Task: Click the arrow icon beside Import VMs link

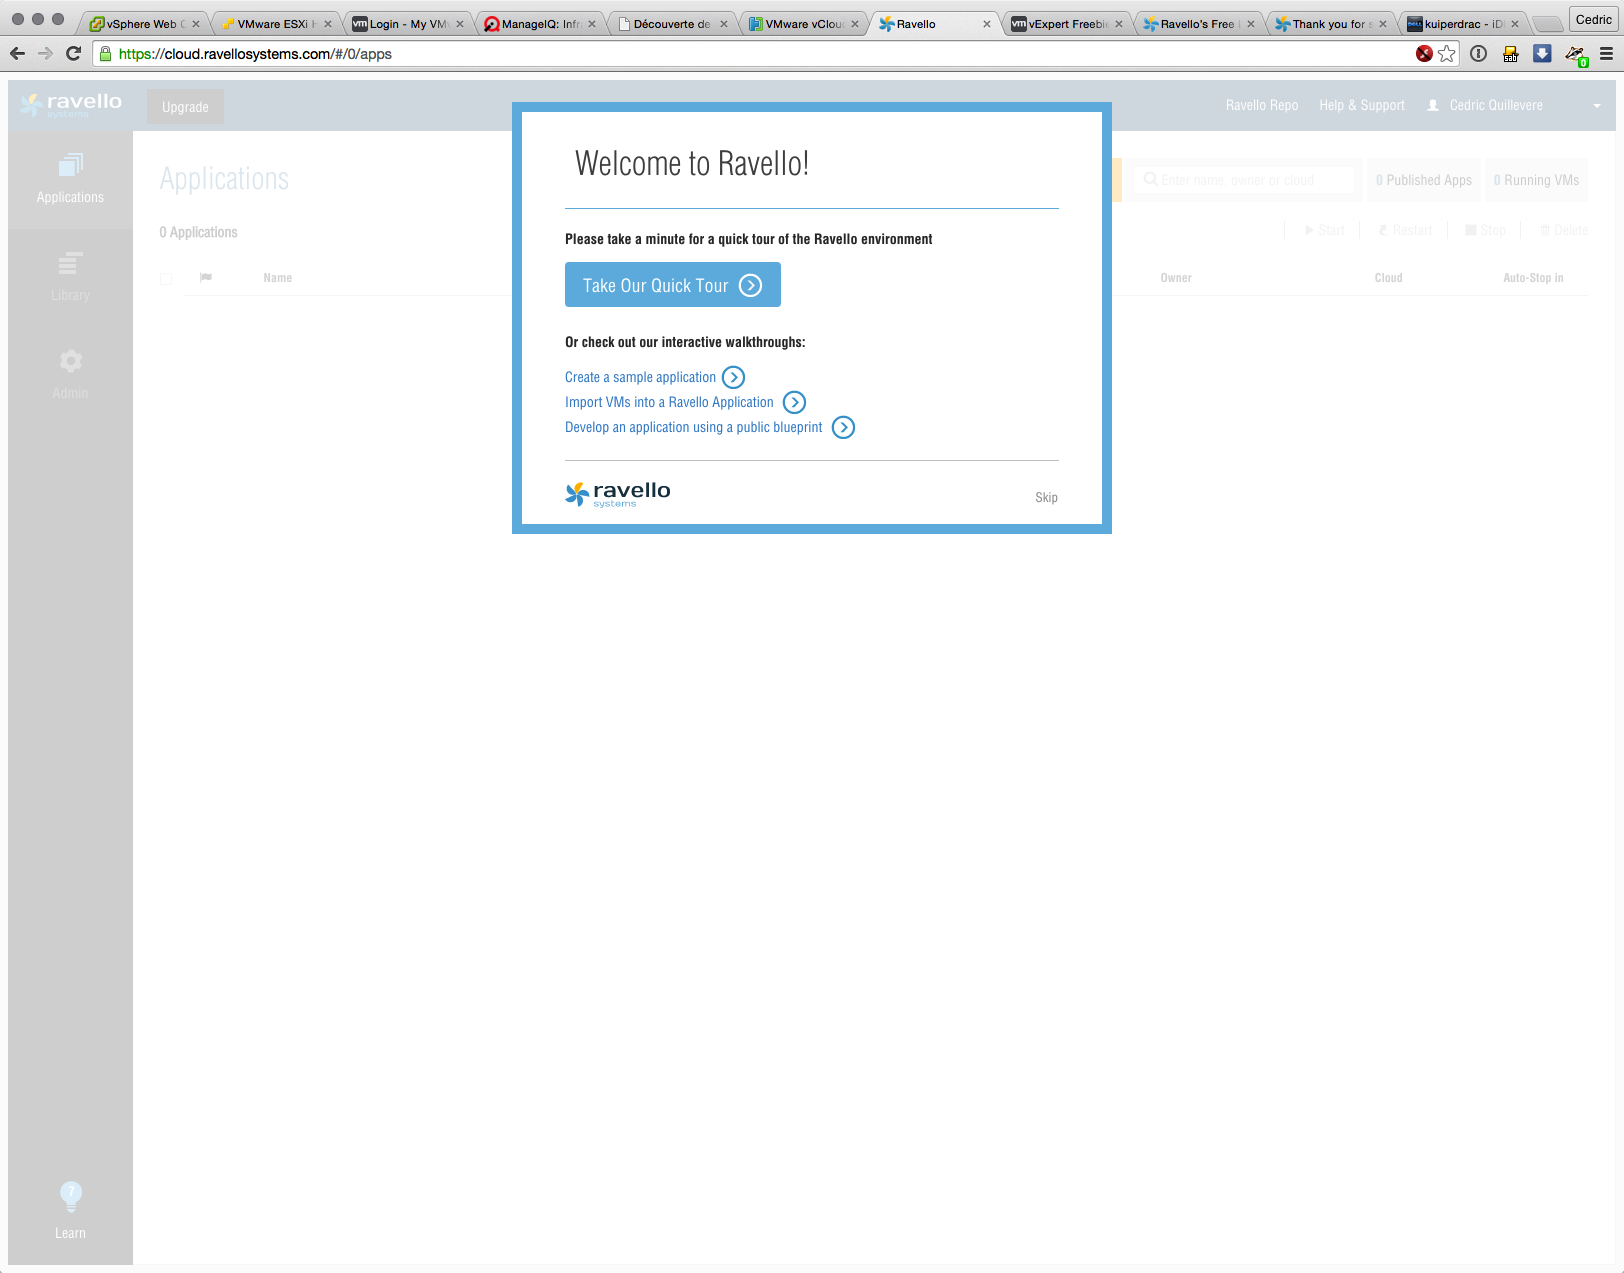Action: coord(794,402)
